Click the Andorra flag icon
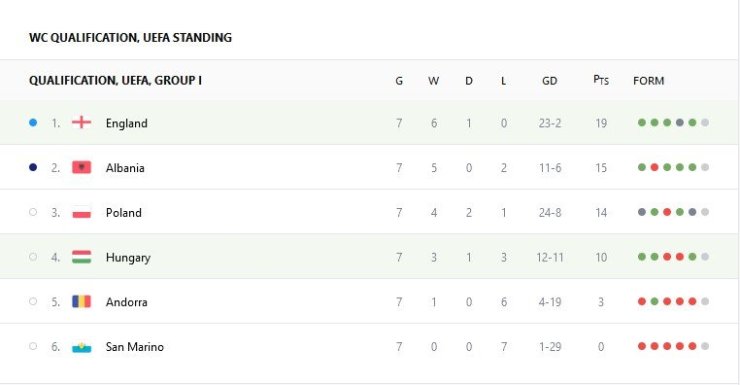This screenshot has height=385, width=740. 81,301
